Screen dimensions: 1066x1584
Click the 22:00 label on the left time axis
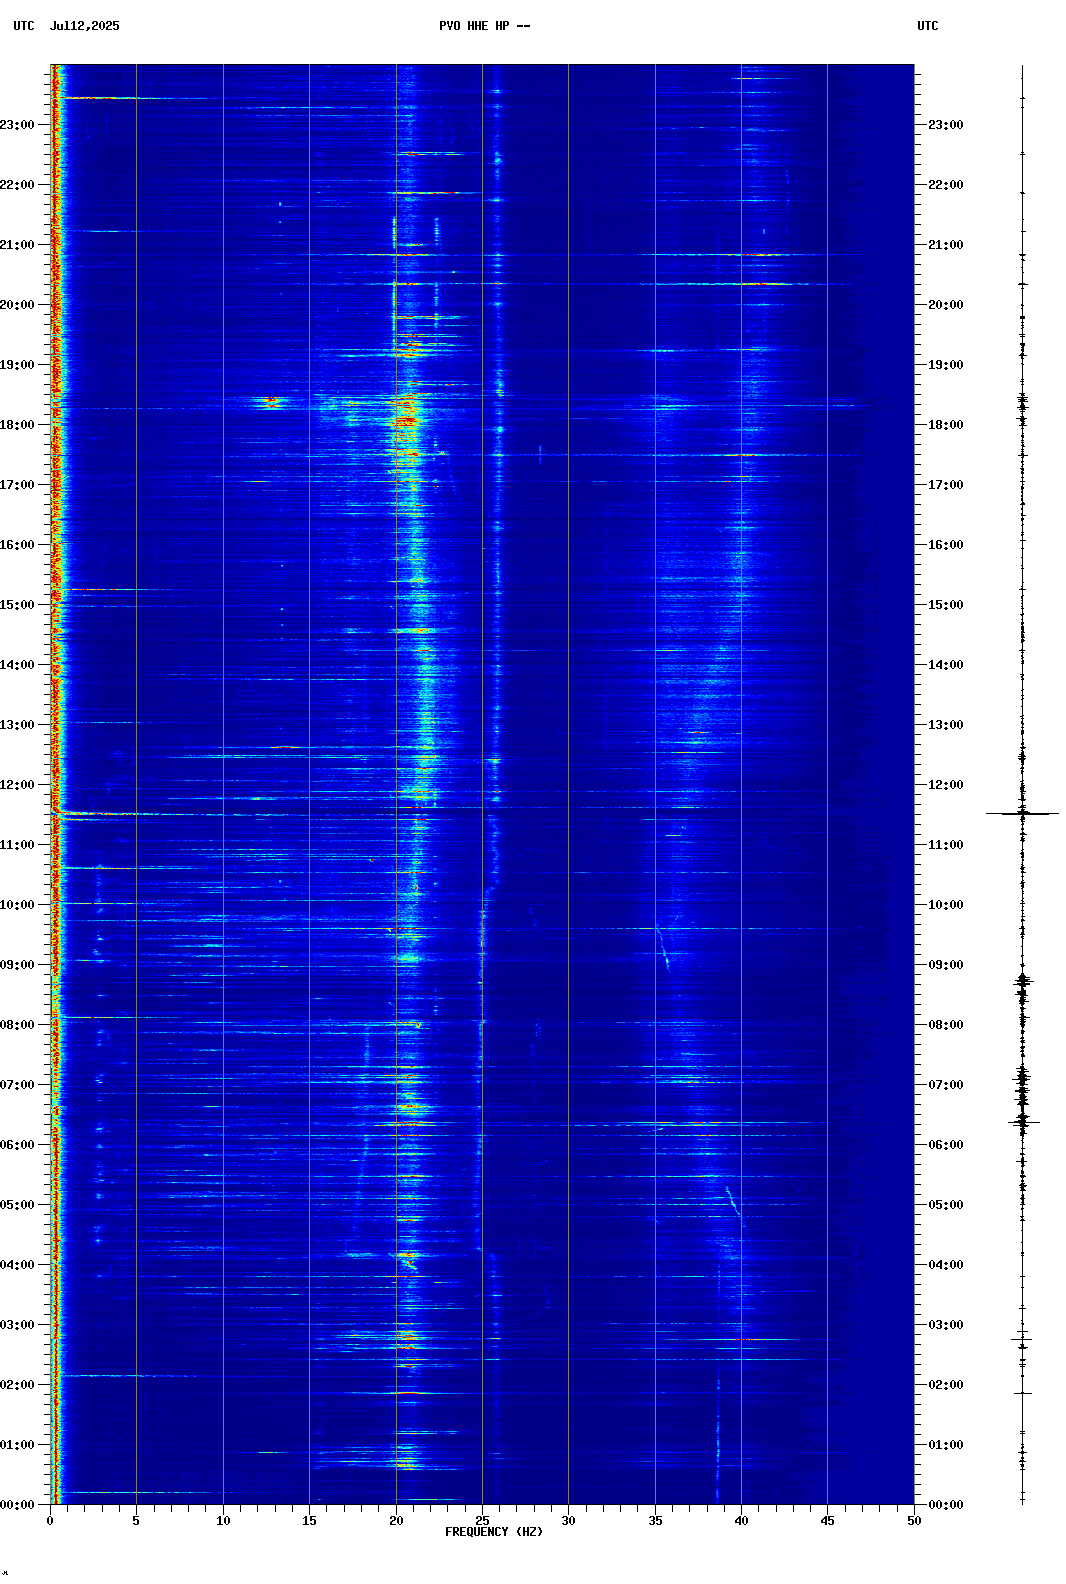click(x=17, y=185)
